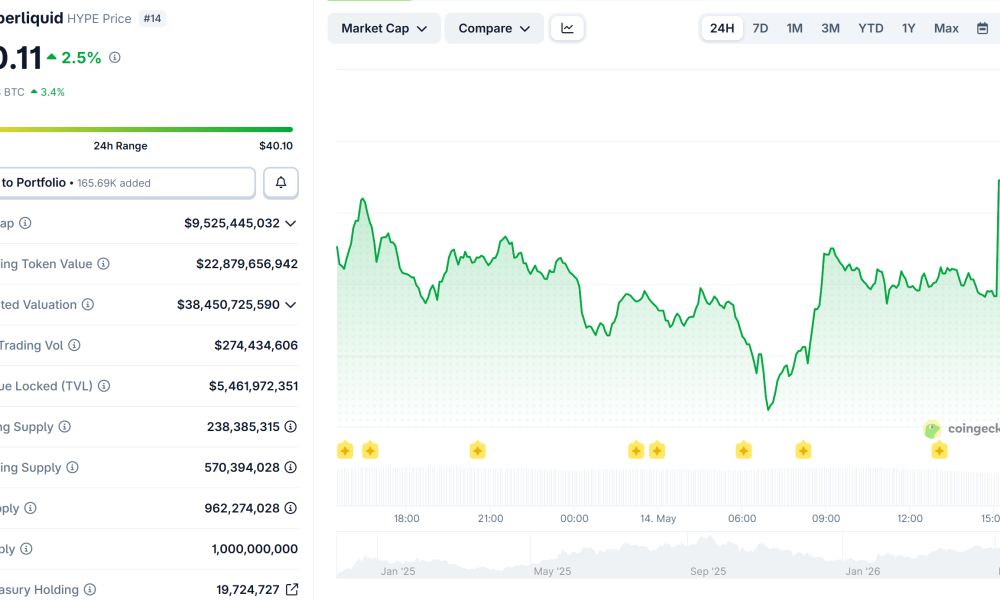Click the 24h Range progress bar
1000x600 pixels.
coord(146,129)
